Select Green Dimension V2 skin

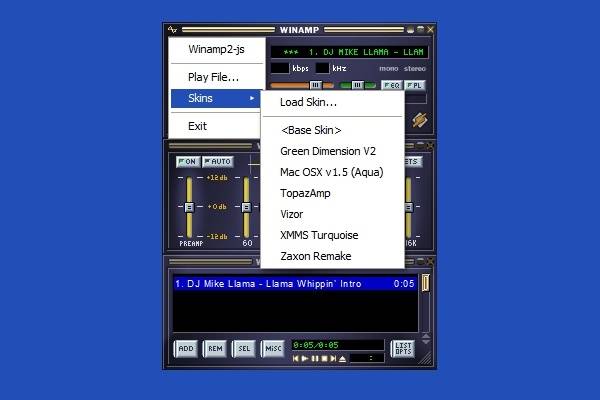point(332,151)
